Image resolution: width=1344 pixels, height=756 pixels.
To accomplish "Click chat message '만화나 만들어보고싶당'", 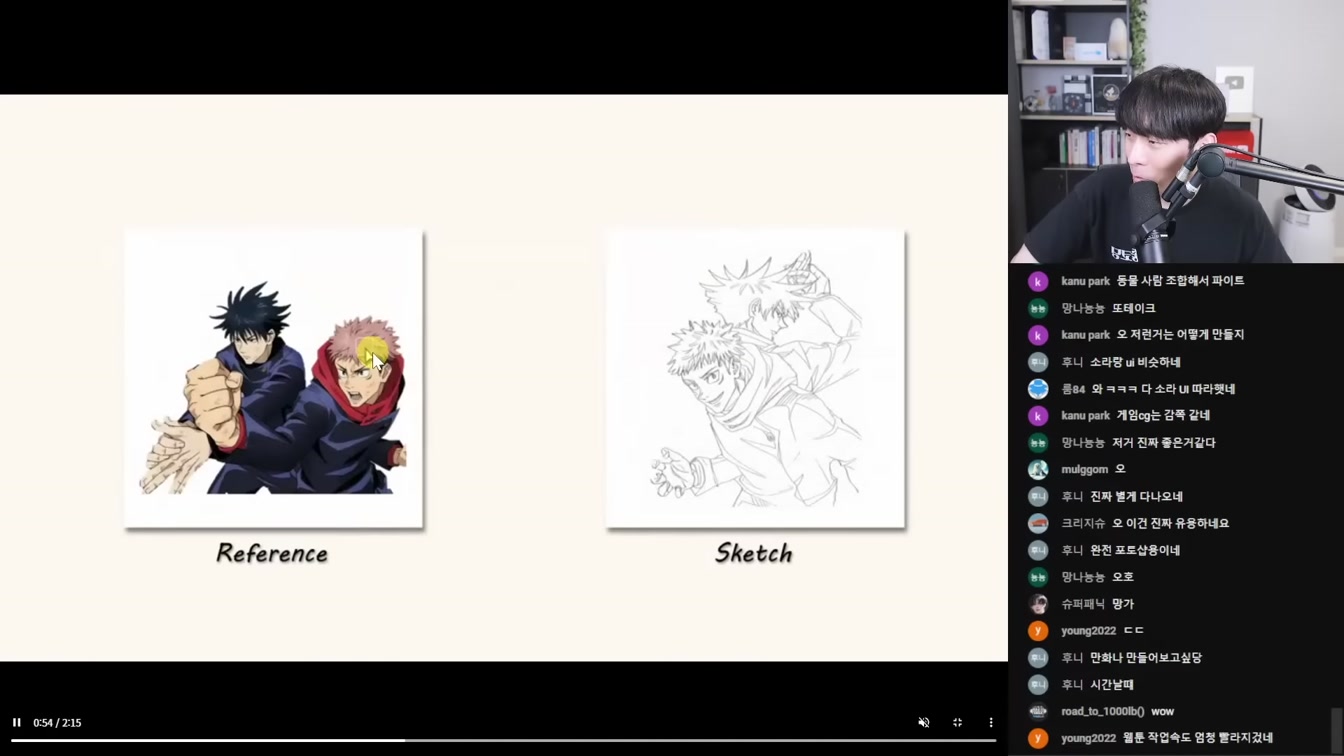I will point(1146,658).
